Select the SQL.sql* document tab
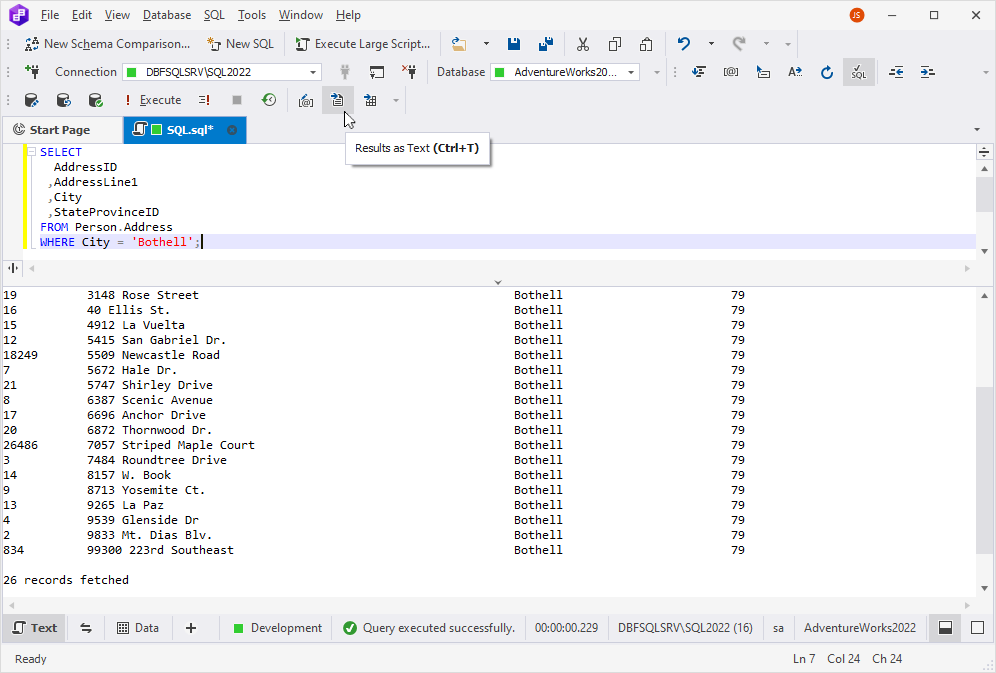The width and height of the screenshot is (996, 673). point(185,130)
